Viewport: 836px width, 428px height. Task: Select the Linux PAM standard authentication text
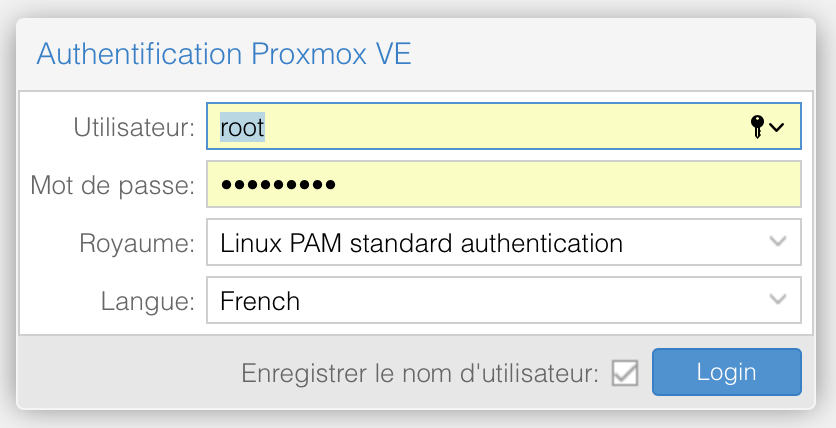tap(421, 242)
